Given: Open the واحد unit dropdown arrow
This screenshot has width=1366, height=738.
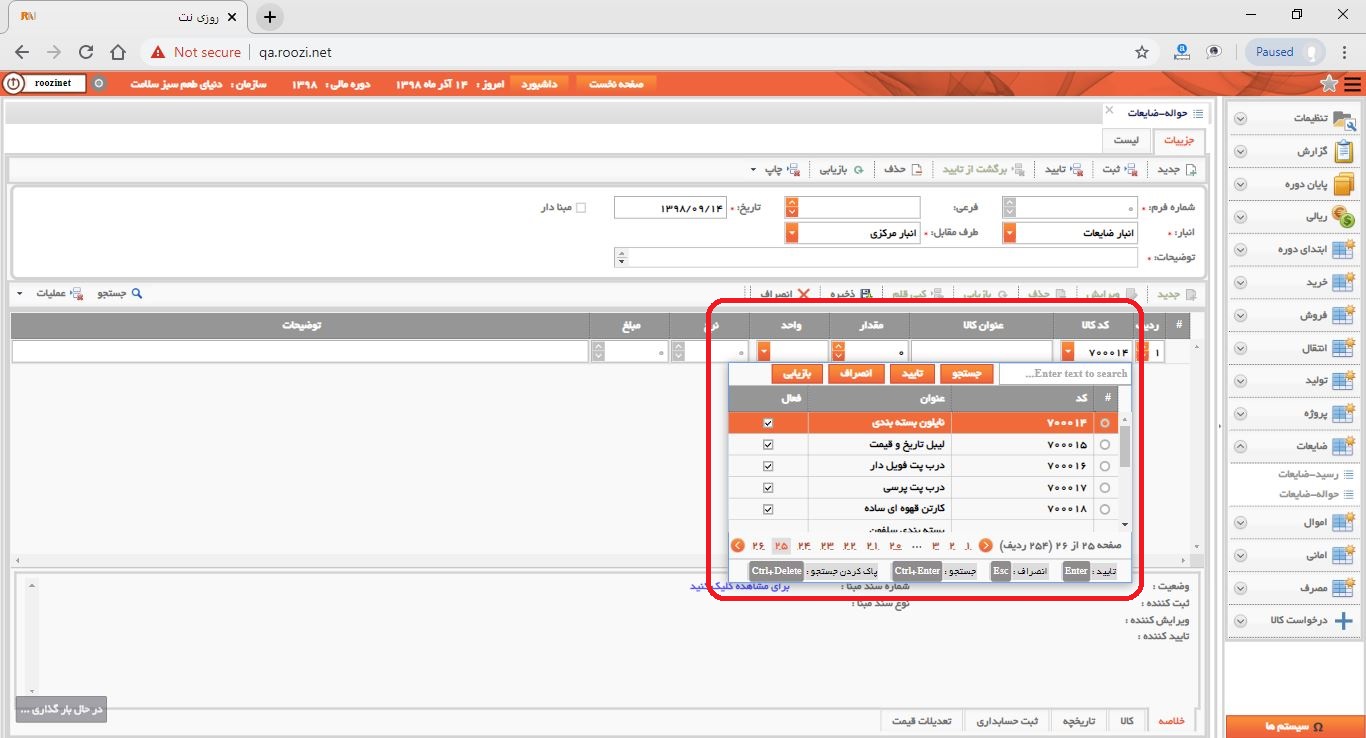Looking at the screenshot, I should tap(765, 352).
